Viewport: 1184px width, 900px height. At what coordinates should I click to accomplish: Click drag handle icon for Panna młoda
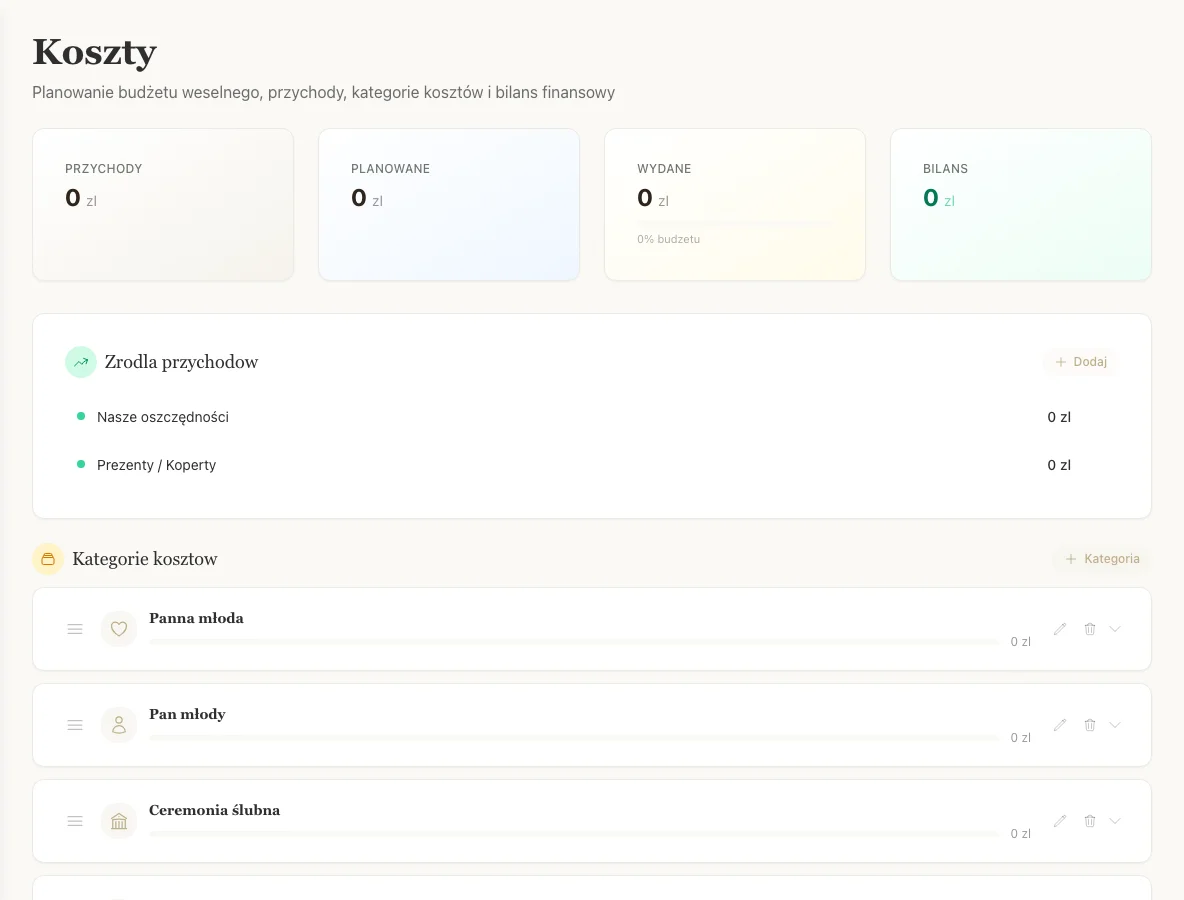point(75,629)
